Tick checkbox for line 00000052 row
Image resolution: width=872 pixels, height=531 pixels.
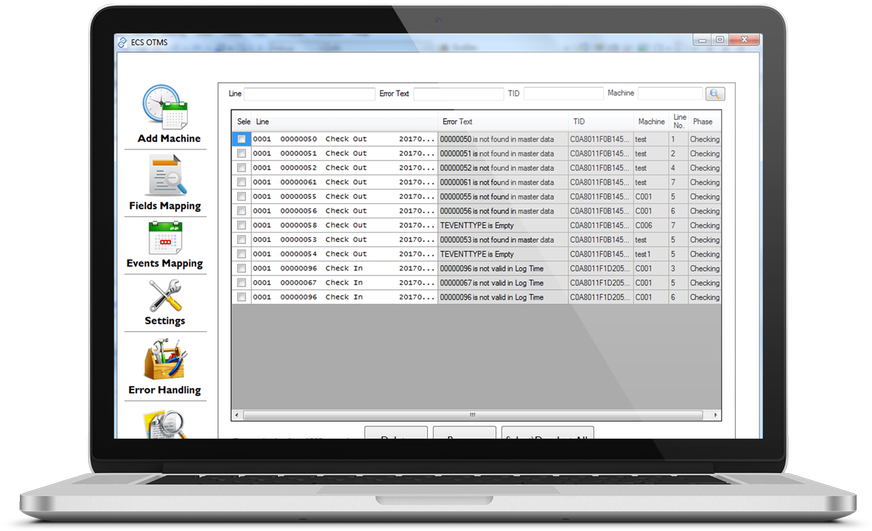pyautogui.click(x=241, y=168)
